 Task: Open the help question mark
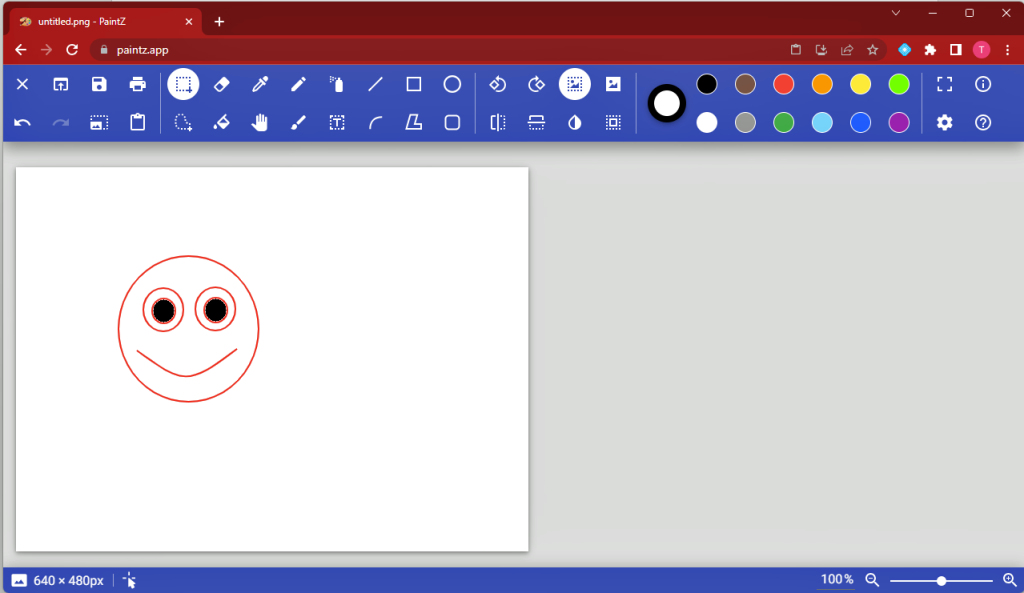(983, 122)
